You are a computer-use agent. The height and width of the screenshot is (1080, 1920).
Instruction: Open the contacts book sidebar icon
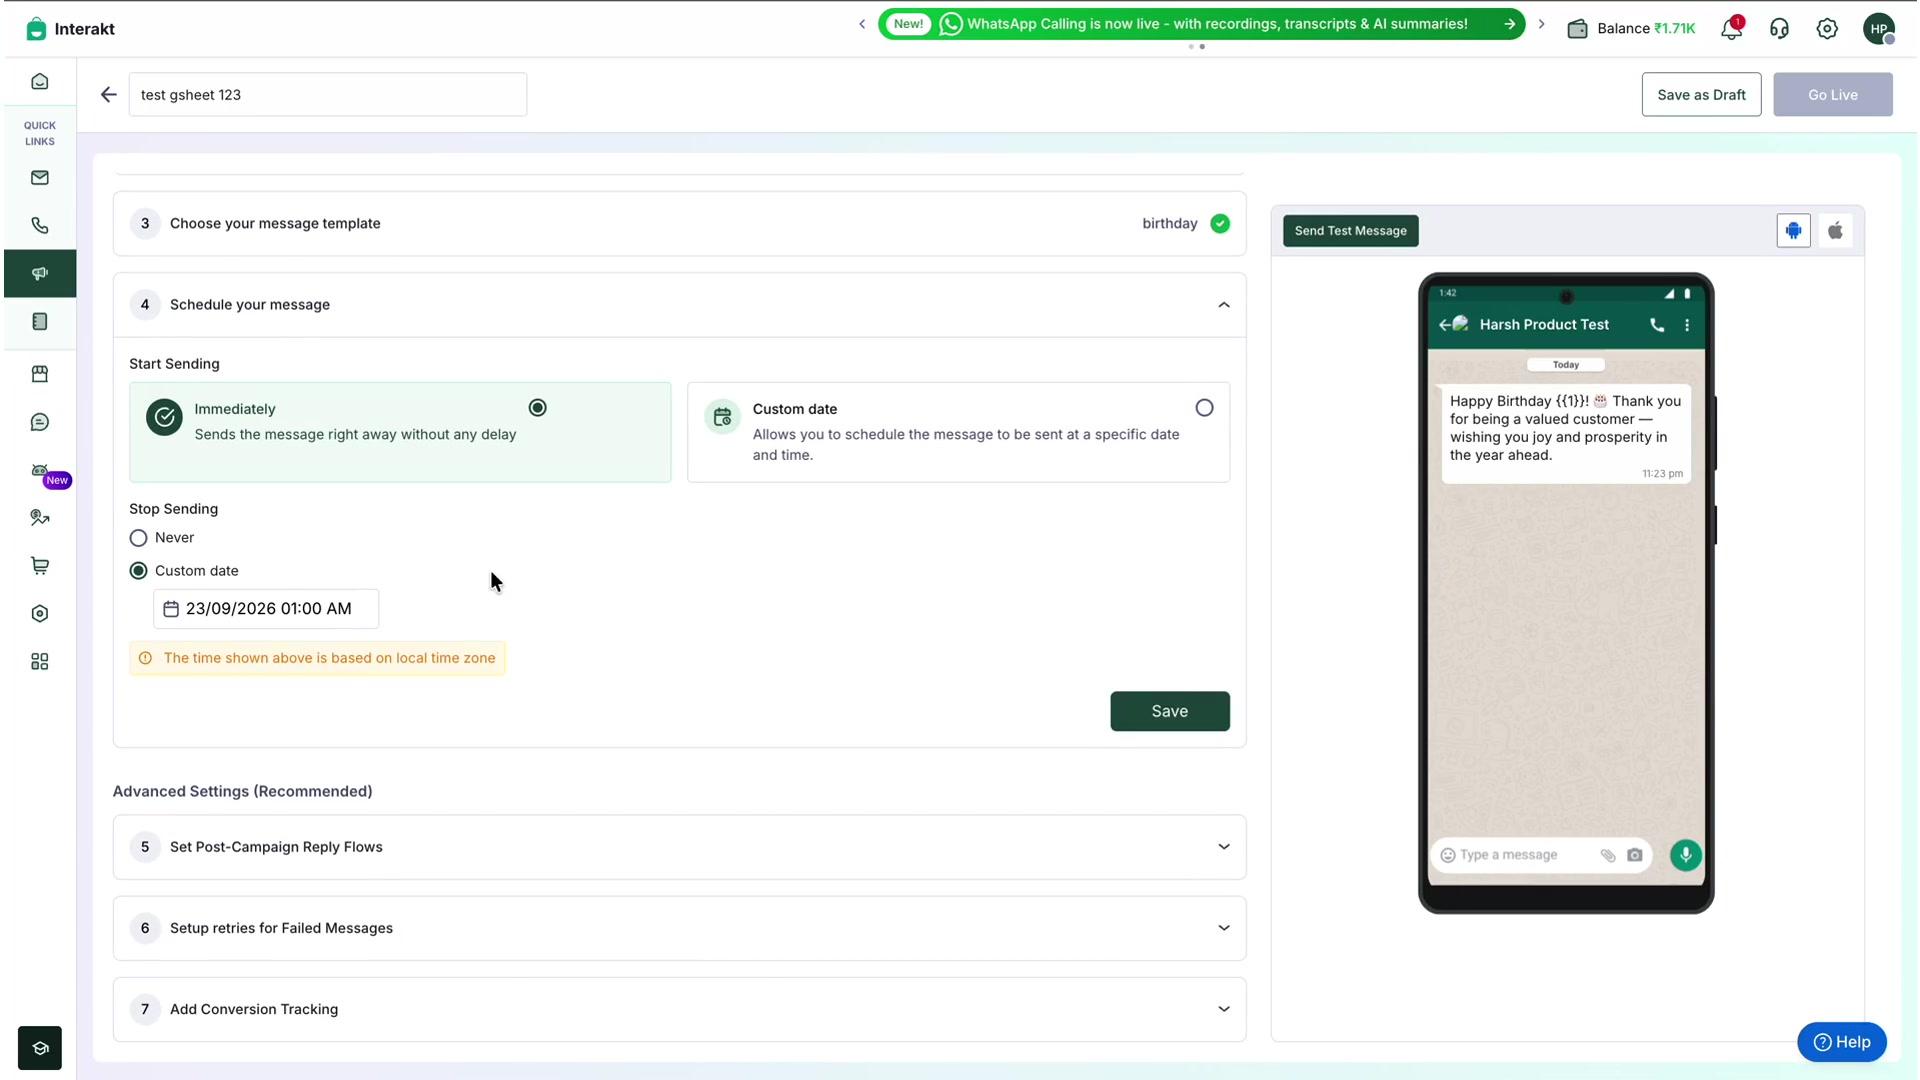click(40, 322)
